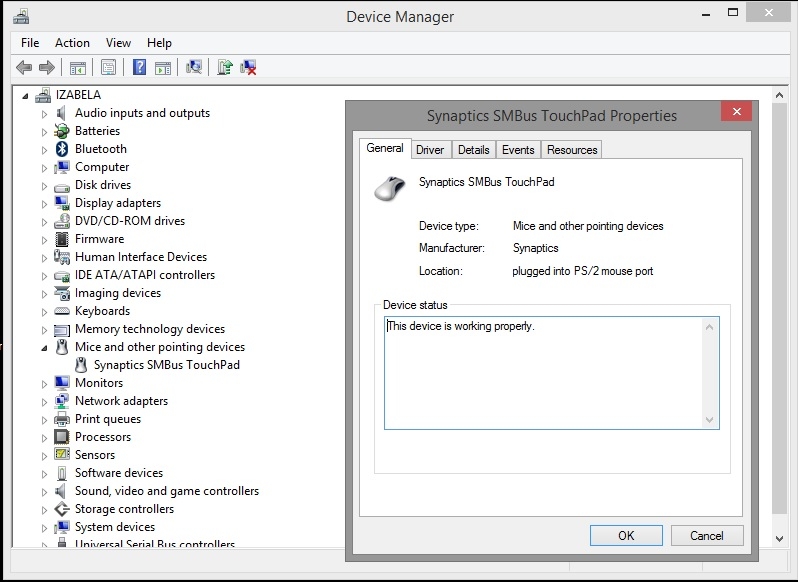
Task: Click the Imaging devices camera icon
Action: (62, 293)
